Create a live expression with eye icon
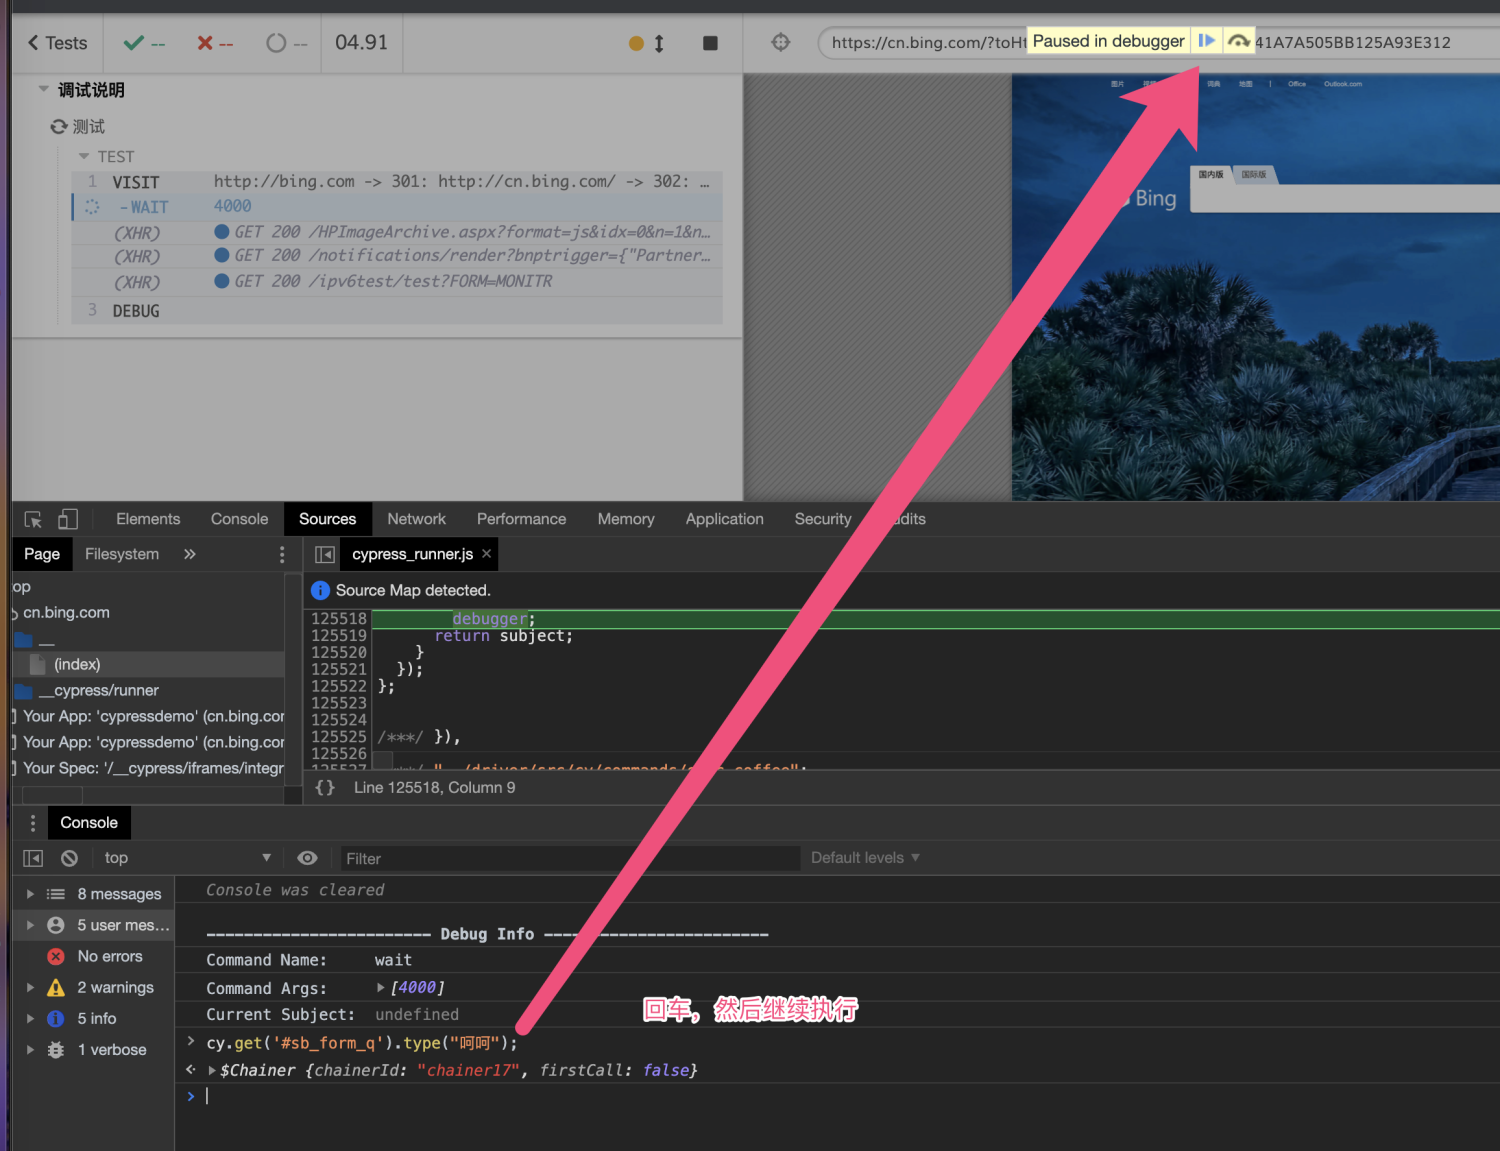Screen dimensions: 1500x1151 tap(307, 858)
